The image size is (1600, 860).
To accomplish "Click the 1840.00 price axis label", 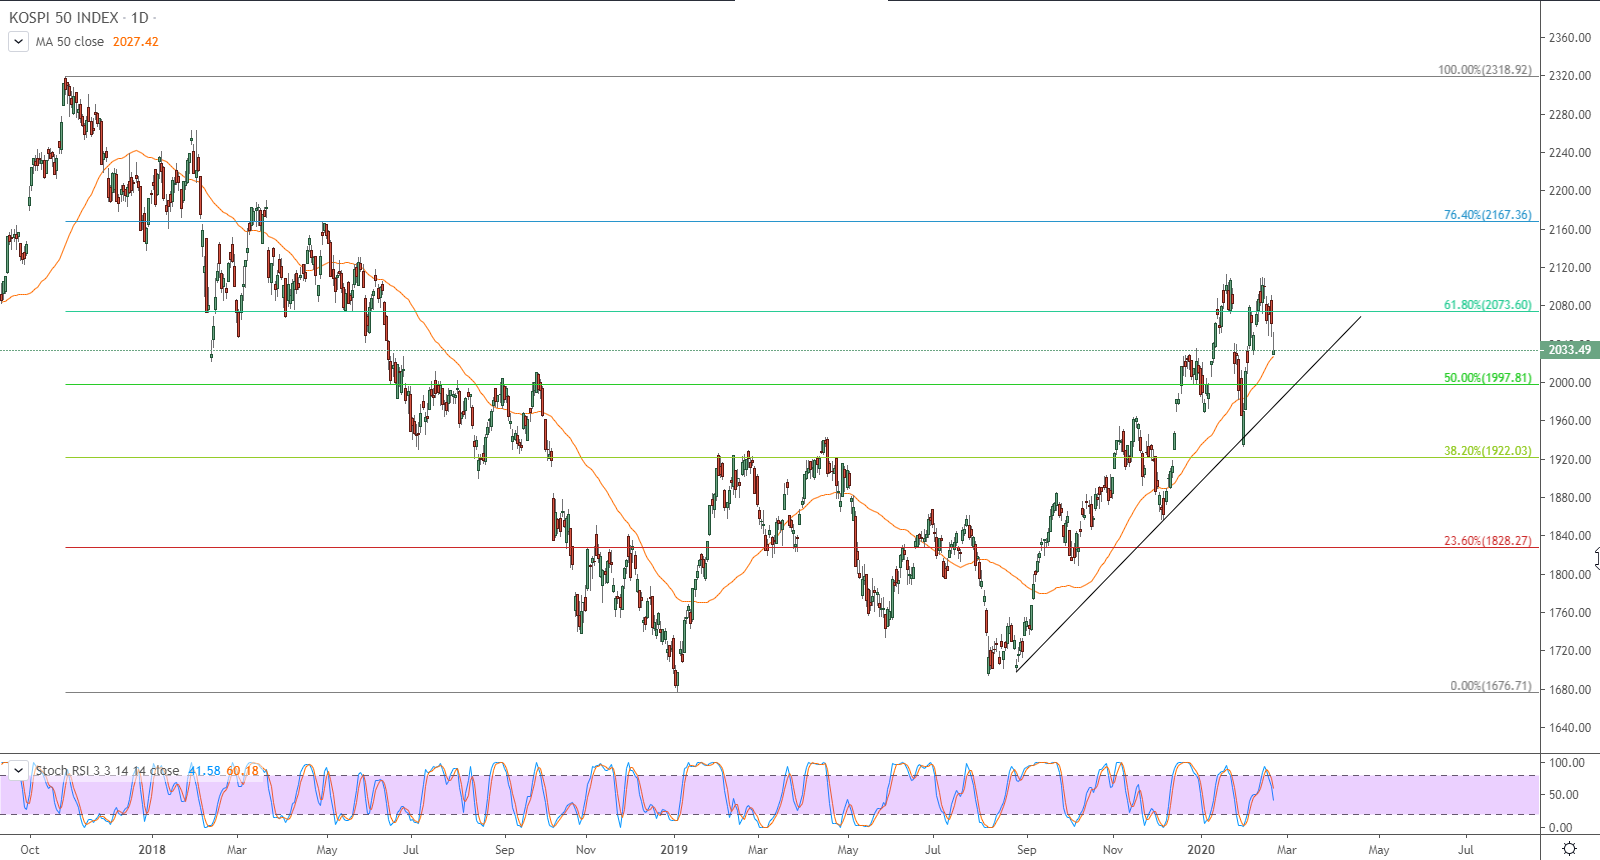I will 1569,536.
